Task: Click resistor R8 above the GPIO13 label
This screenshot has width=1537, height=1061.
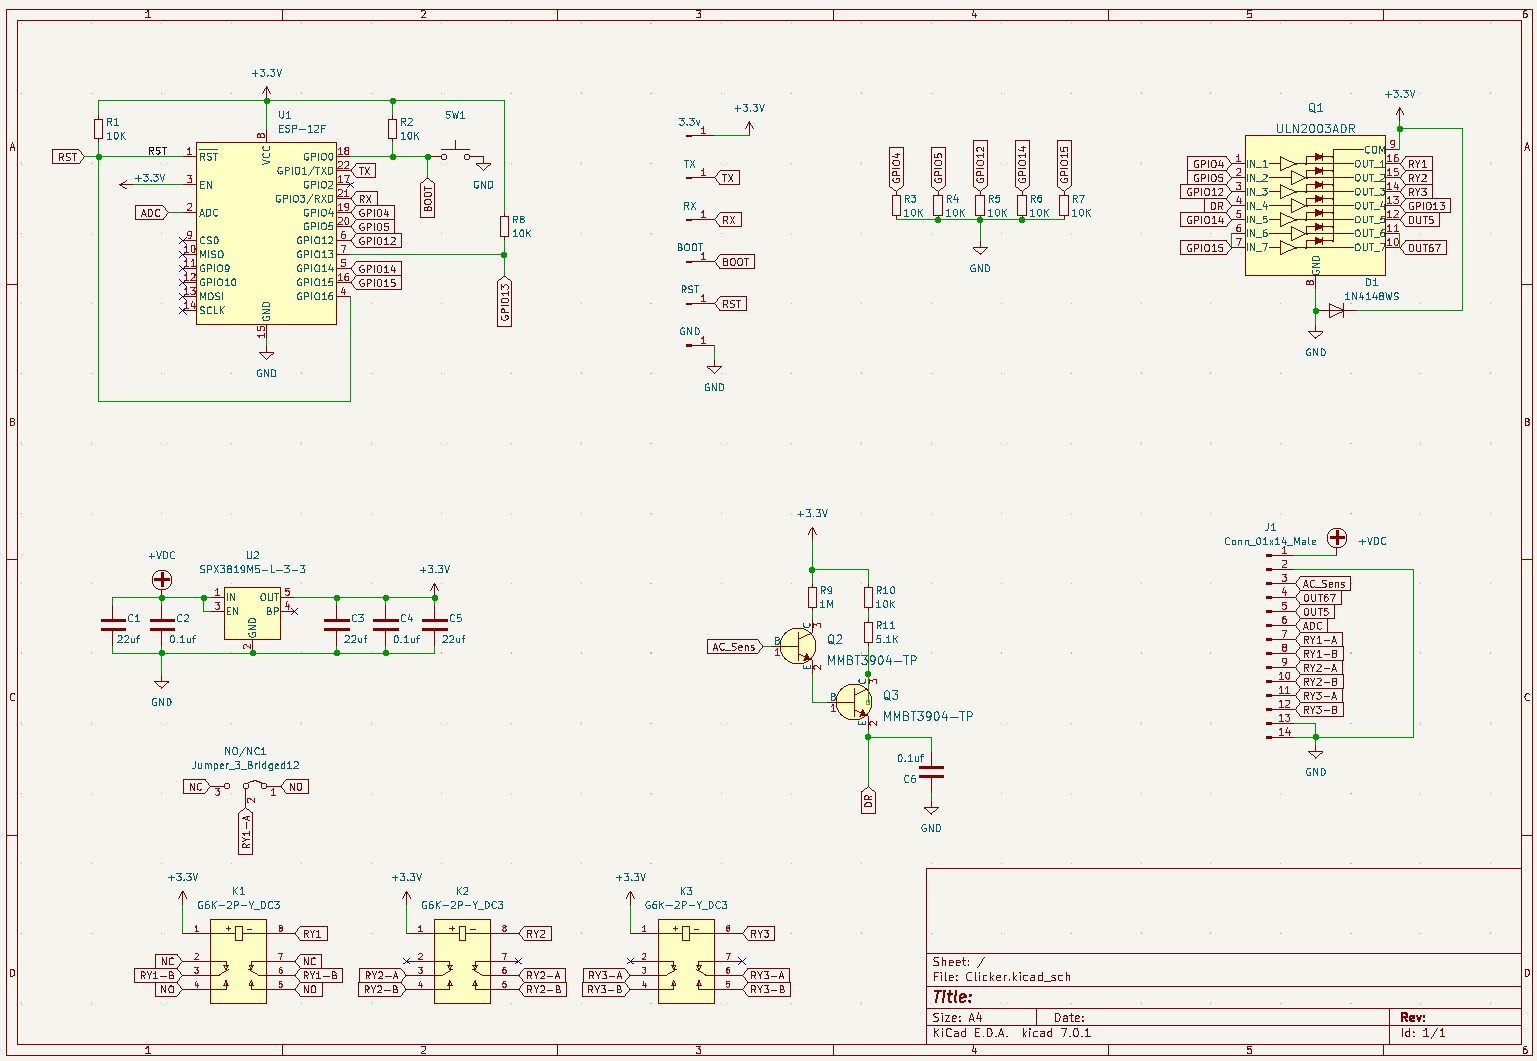Action: (x=504, y=226)
